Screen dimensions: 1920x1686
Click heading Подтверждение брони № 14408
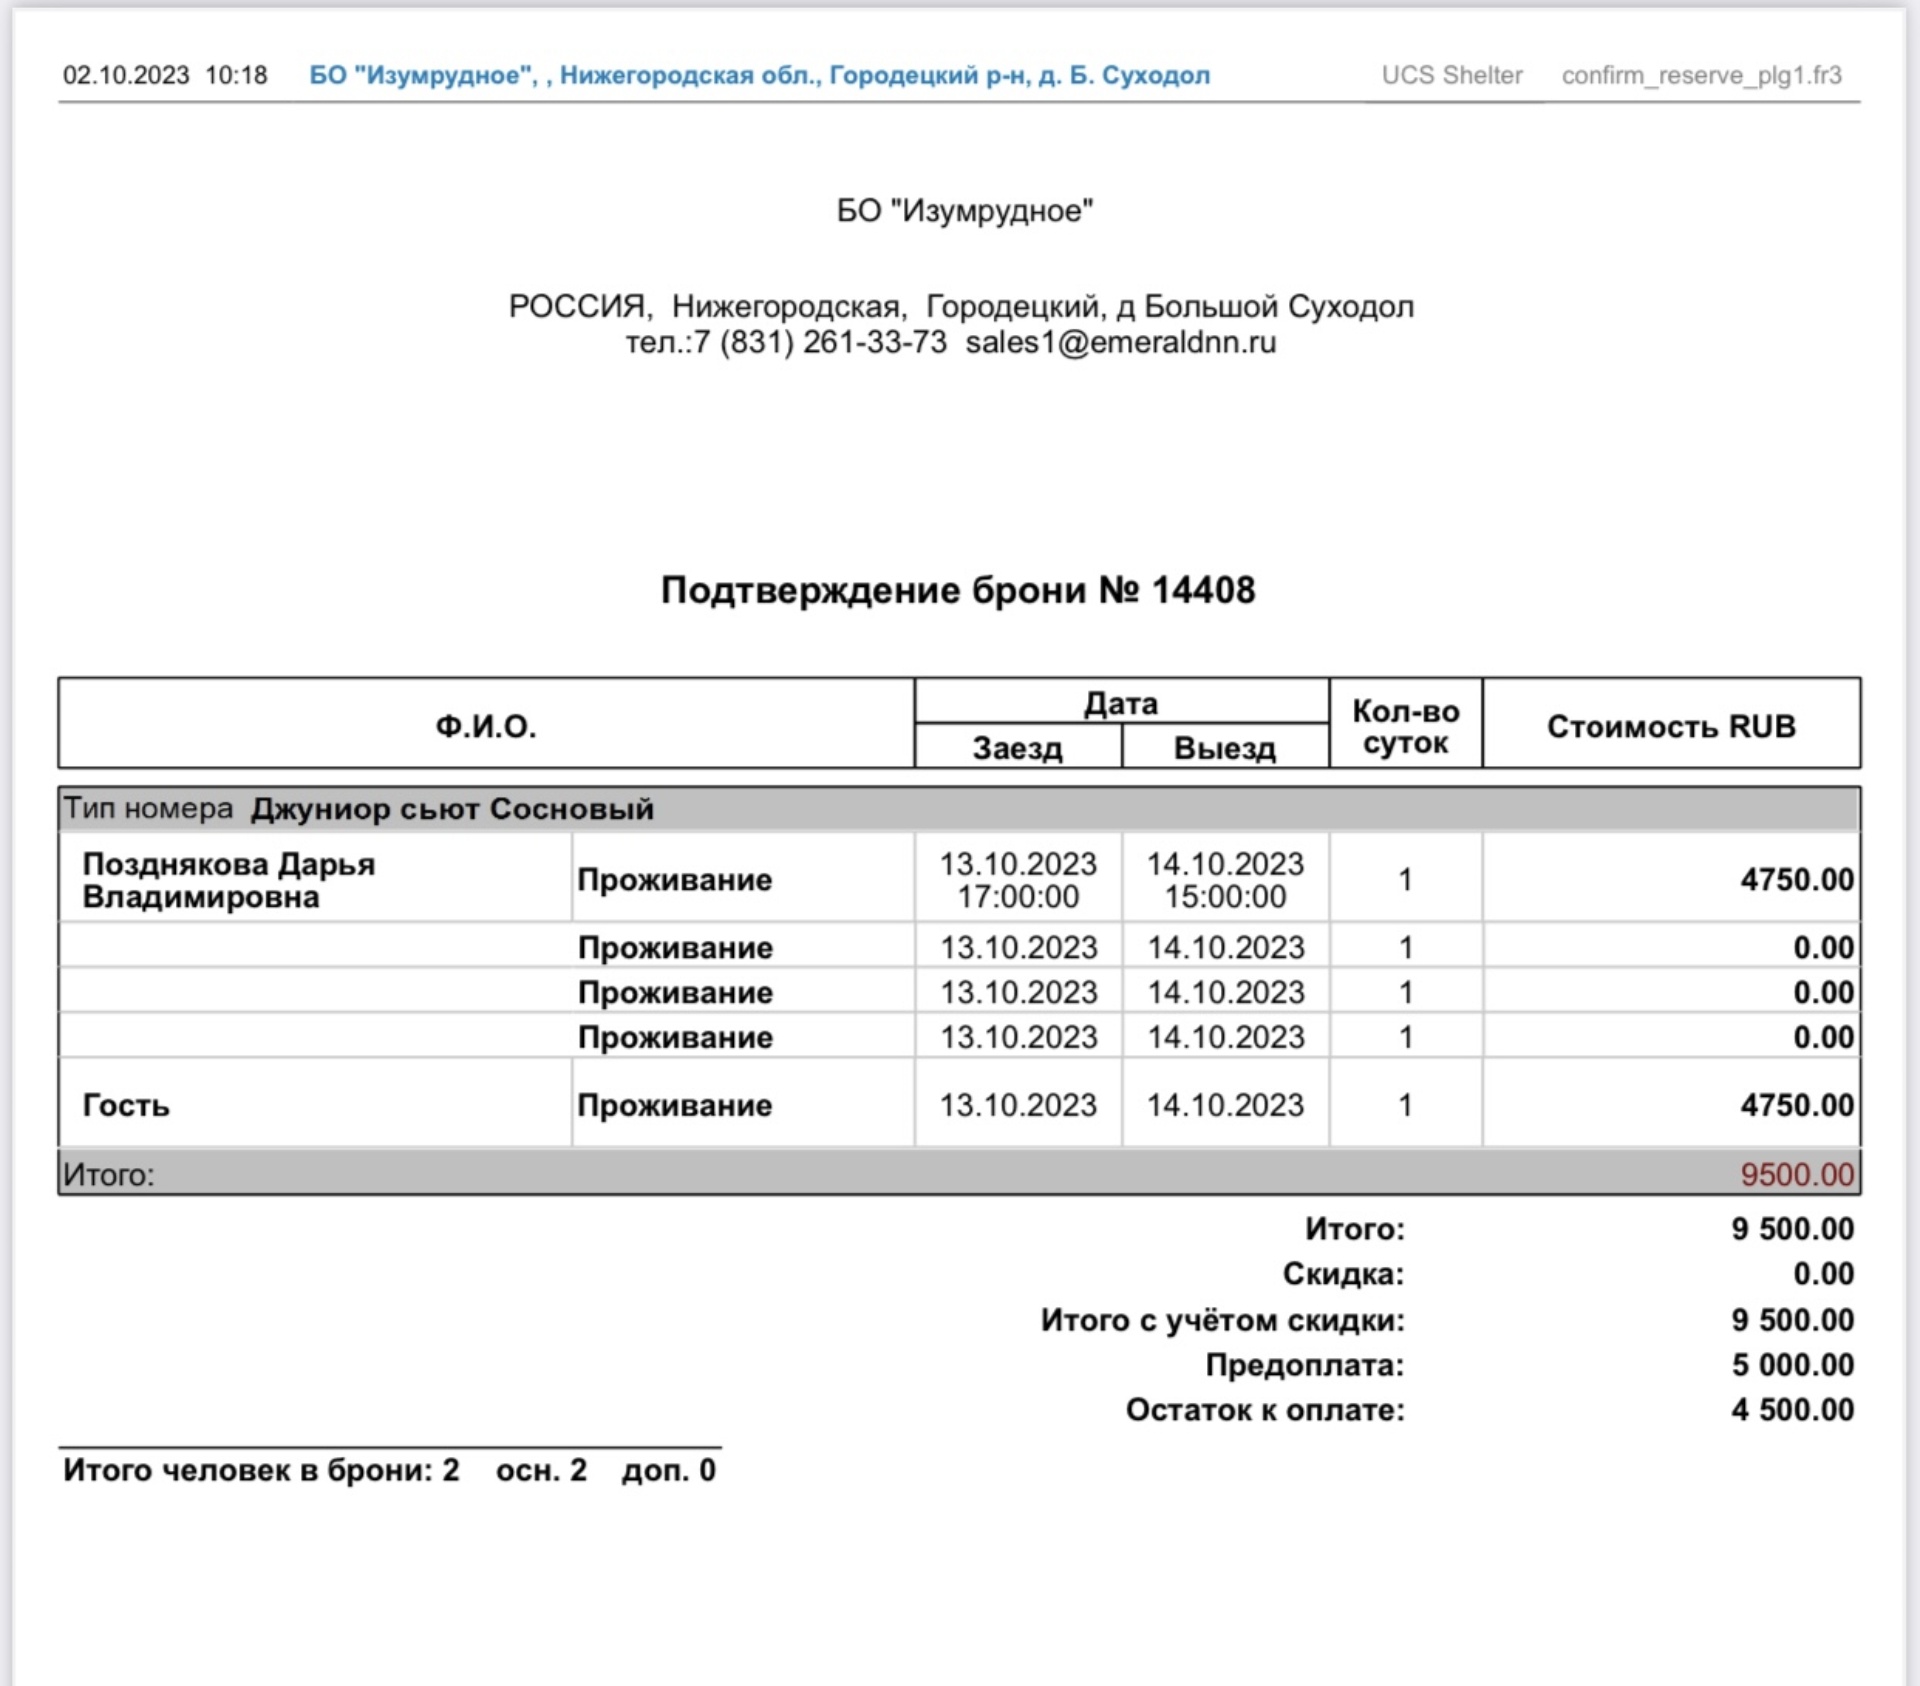[958, 590]
